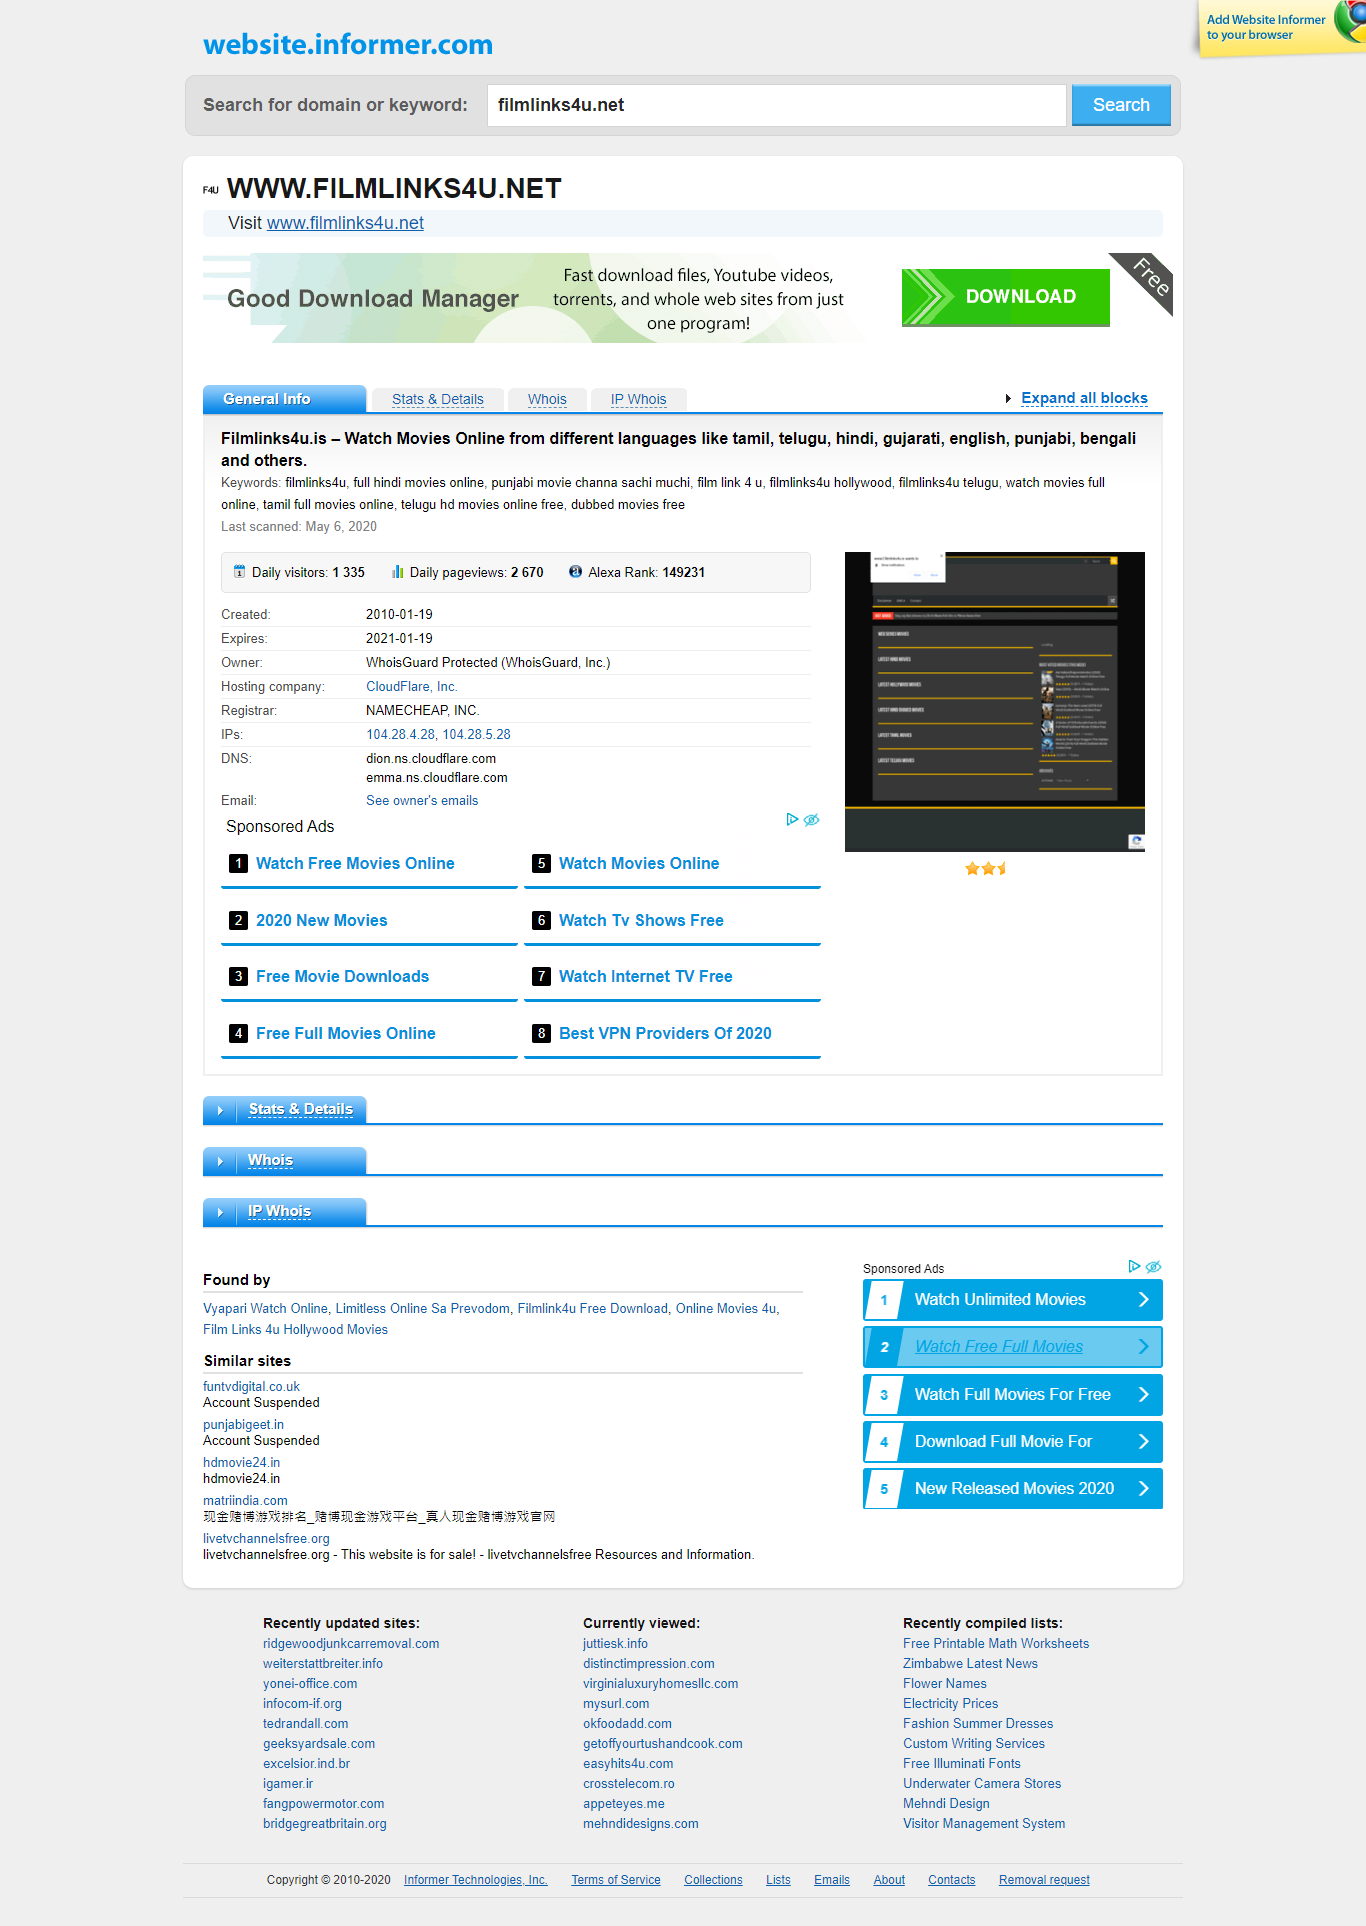The image size is (1366, 1926).
Task: Open livetvchannelsfree.org similar site link
Action: (266, 1539)
